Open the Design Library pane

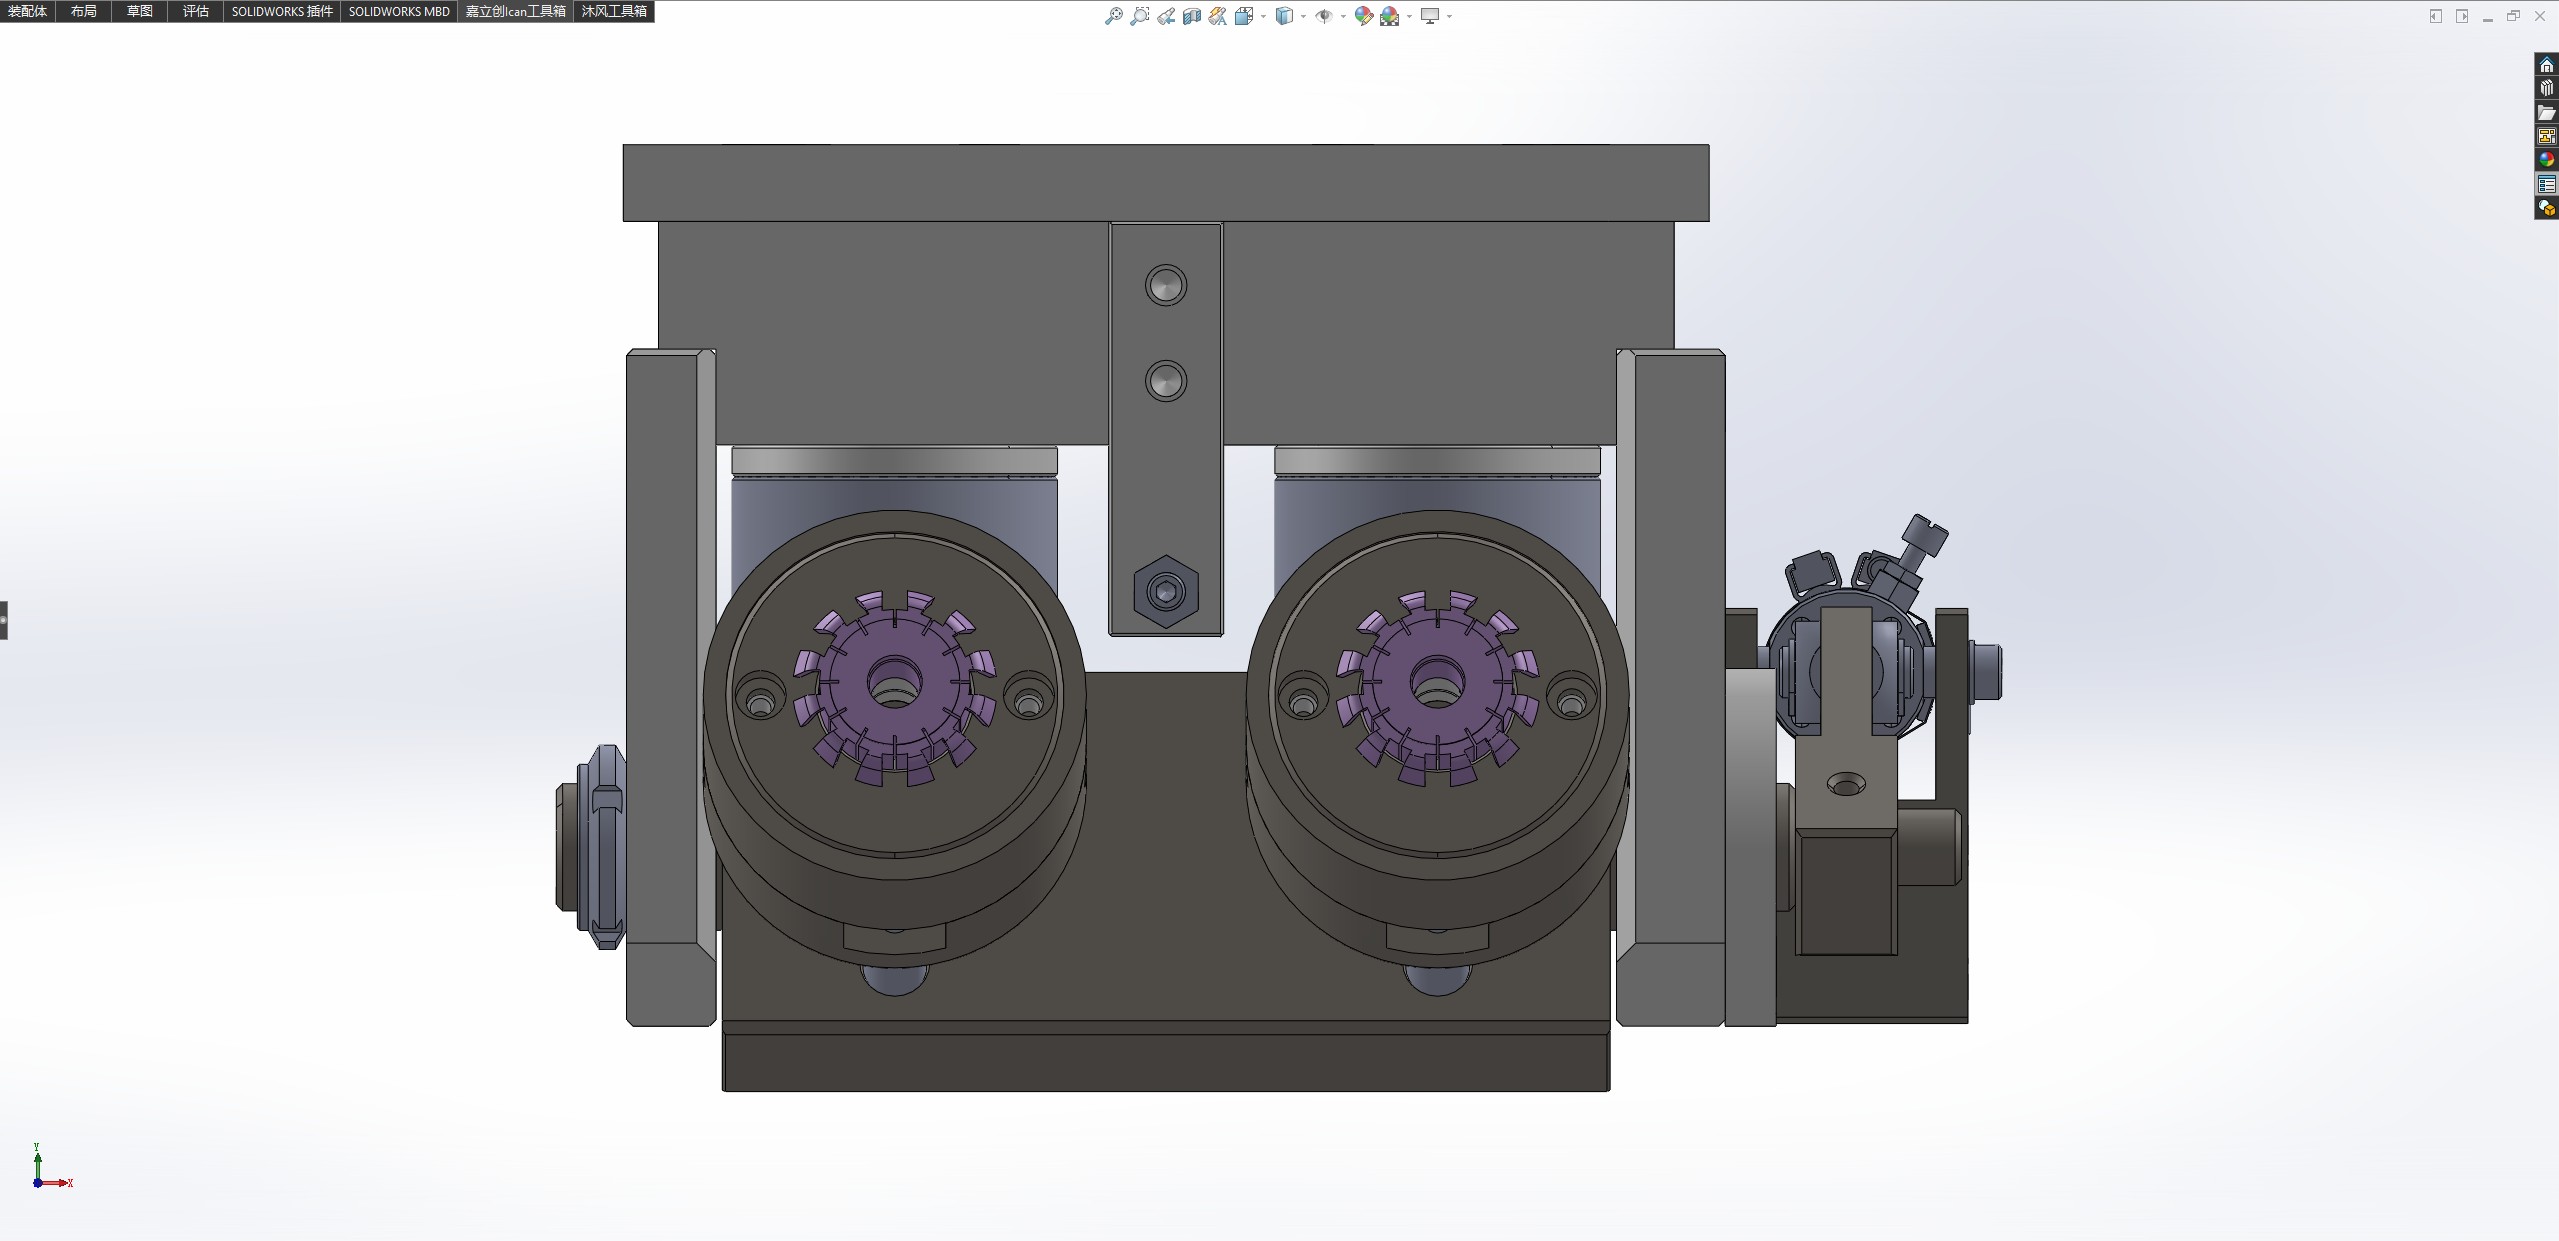point(2547,88)
